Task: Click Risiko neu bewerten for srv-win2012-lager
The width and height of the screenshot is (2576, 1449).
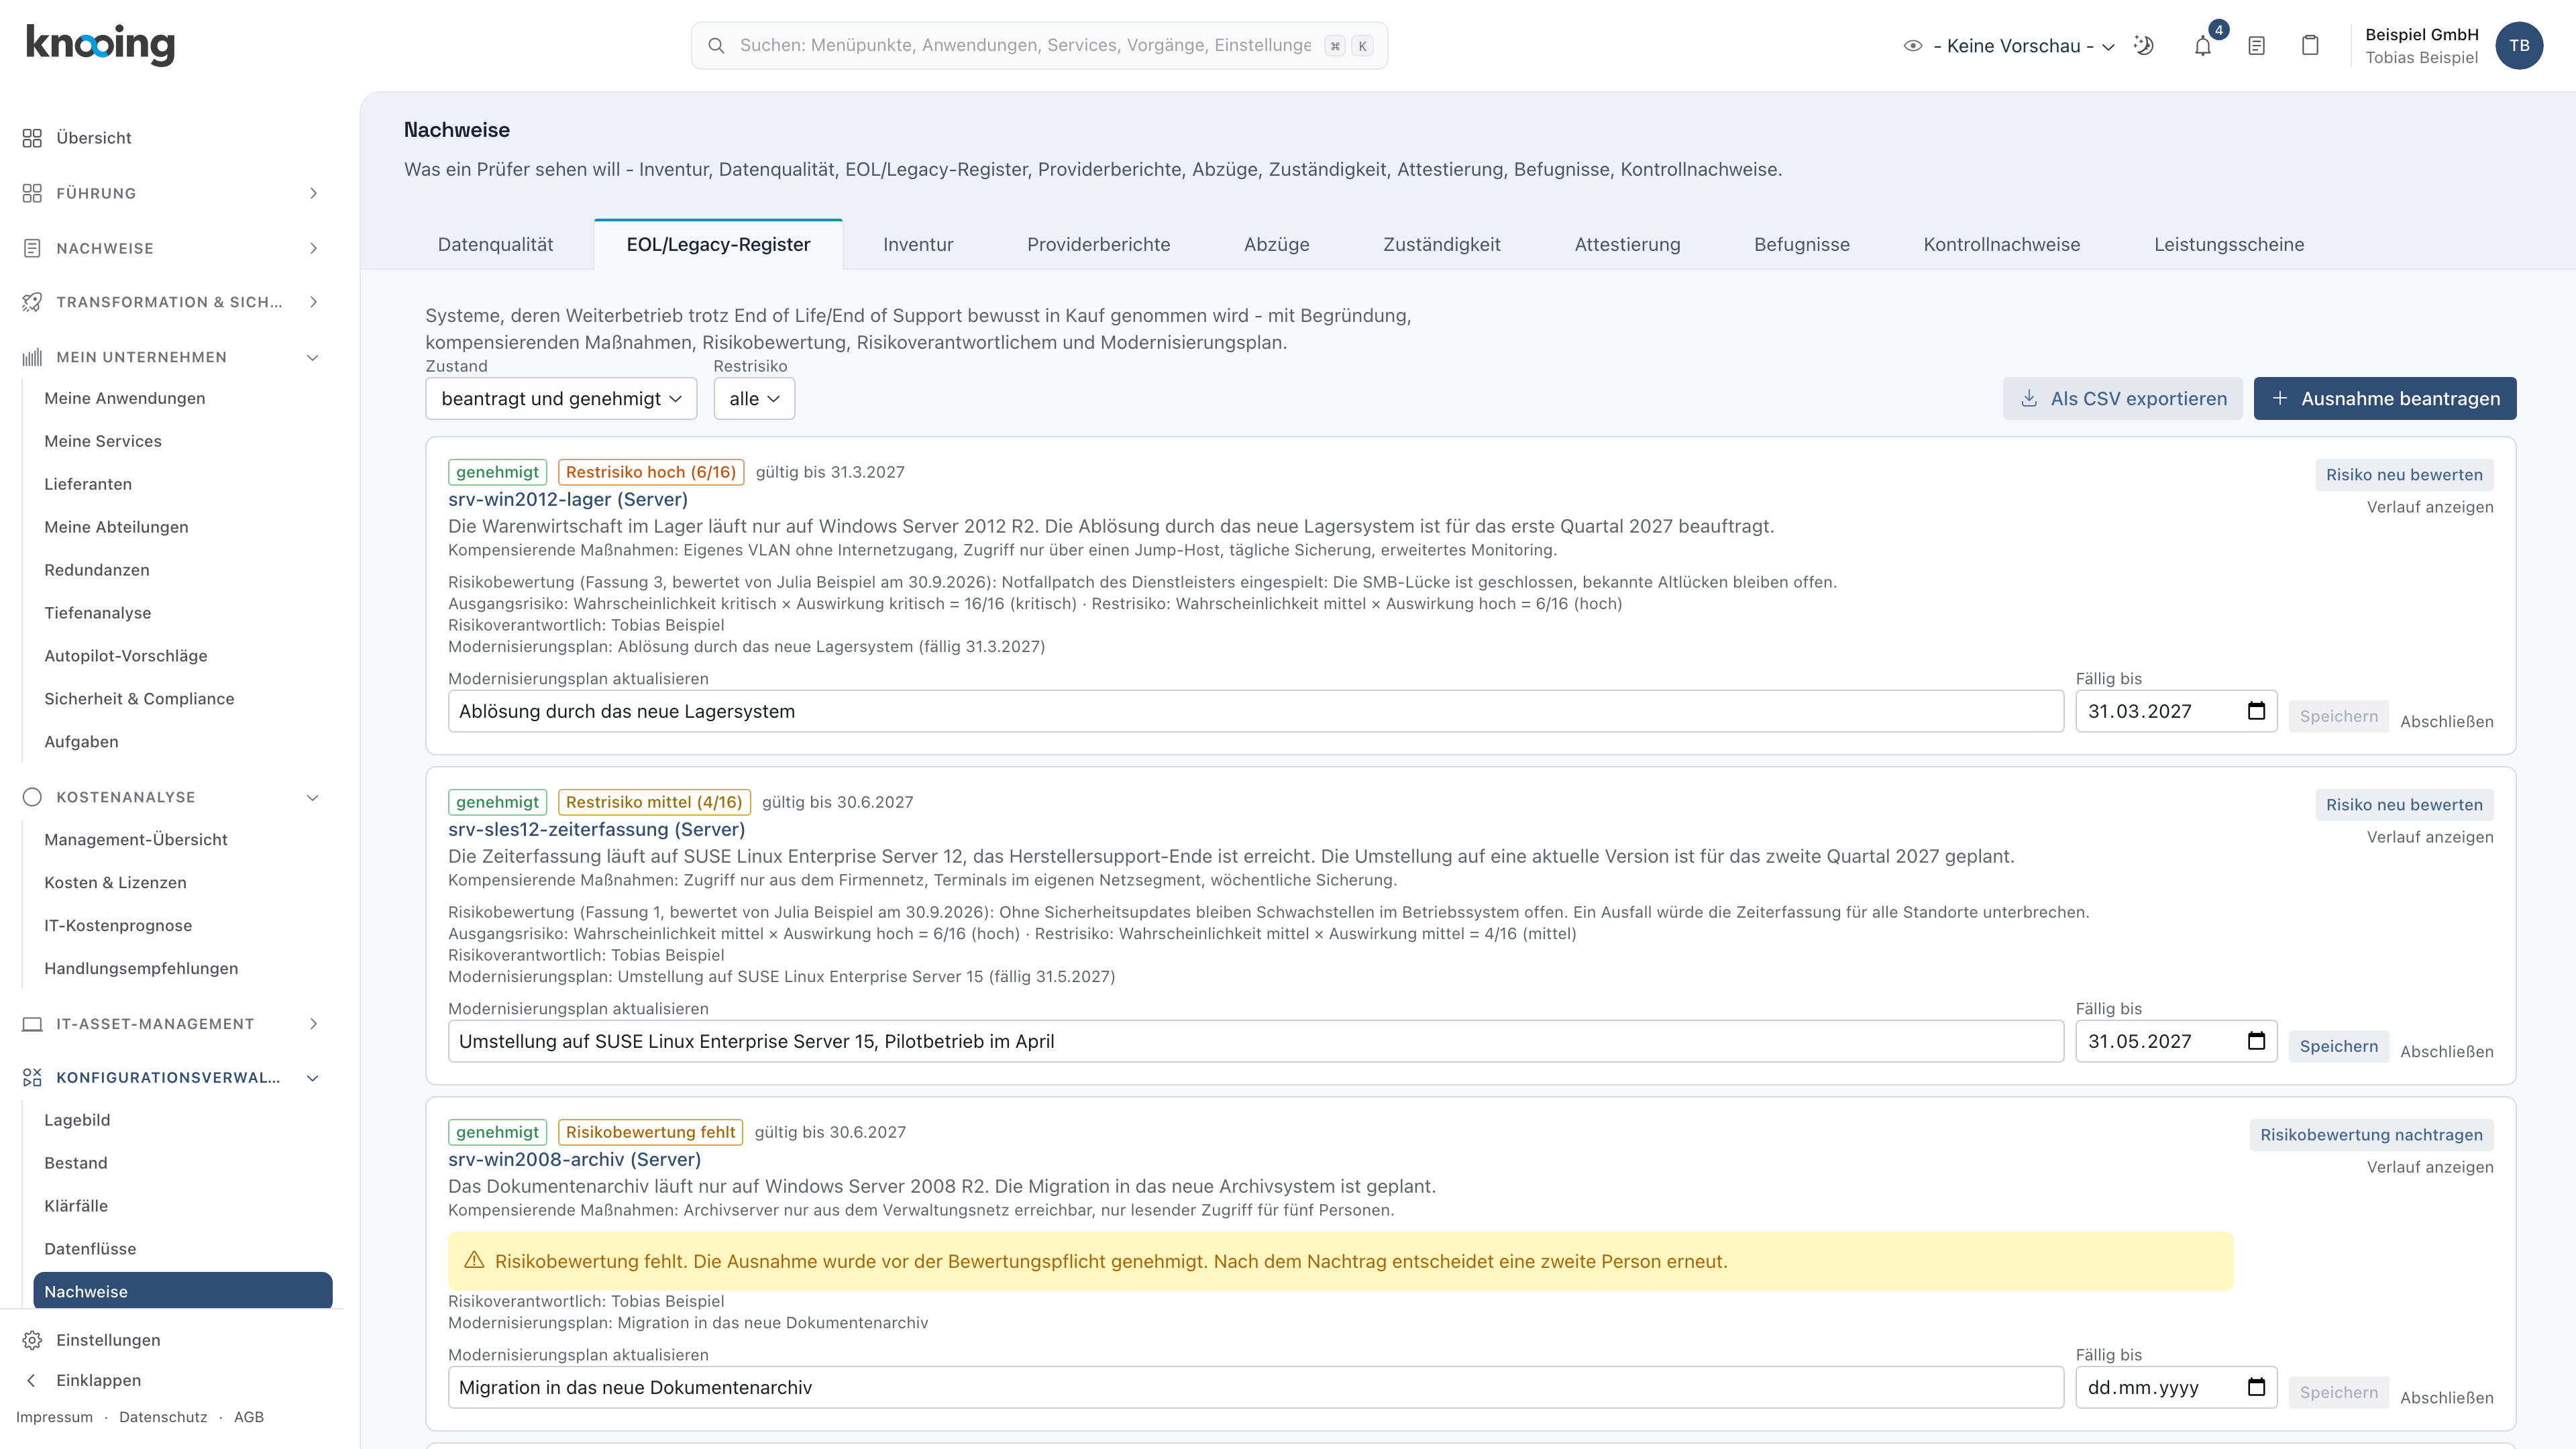Action: (x=2404, y=475)
